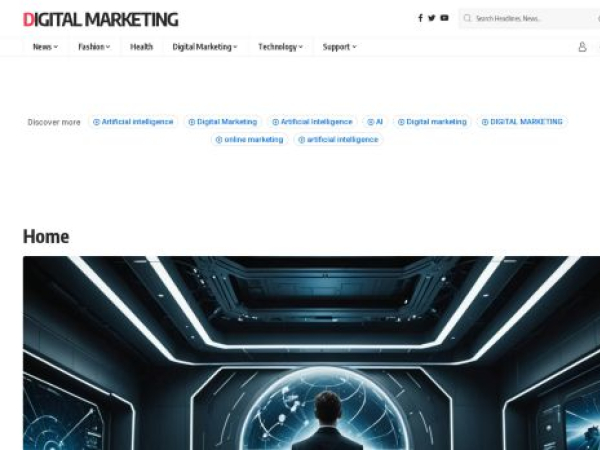This screenshot has width=600, height=450.
Task: Open the Twitter social icon
Action: click(x=432, y=18)
